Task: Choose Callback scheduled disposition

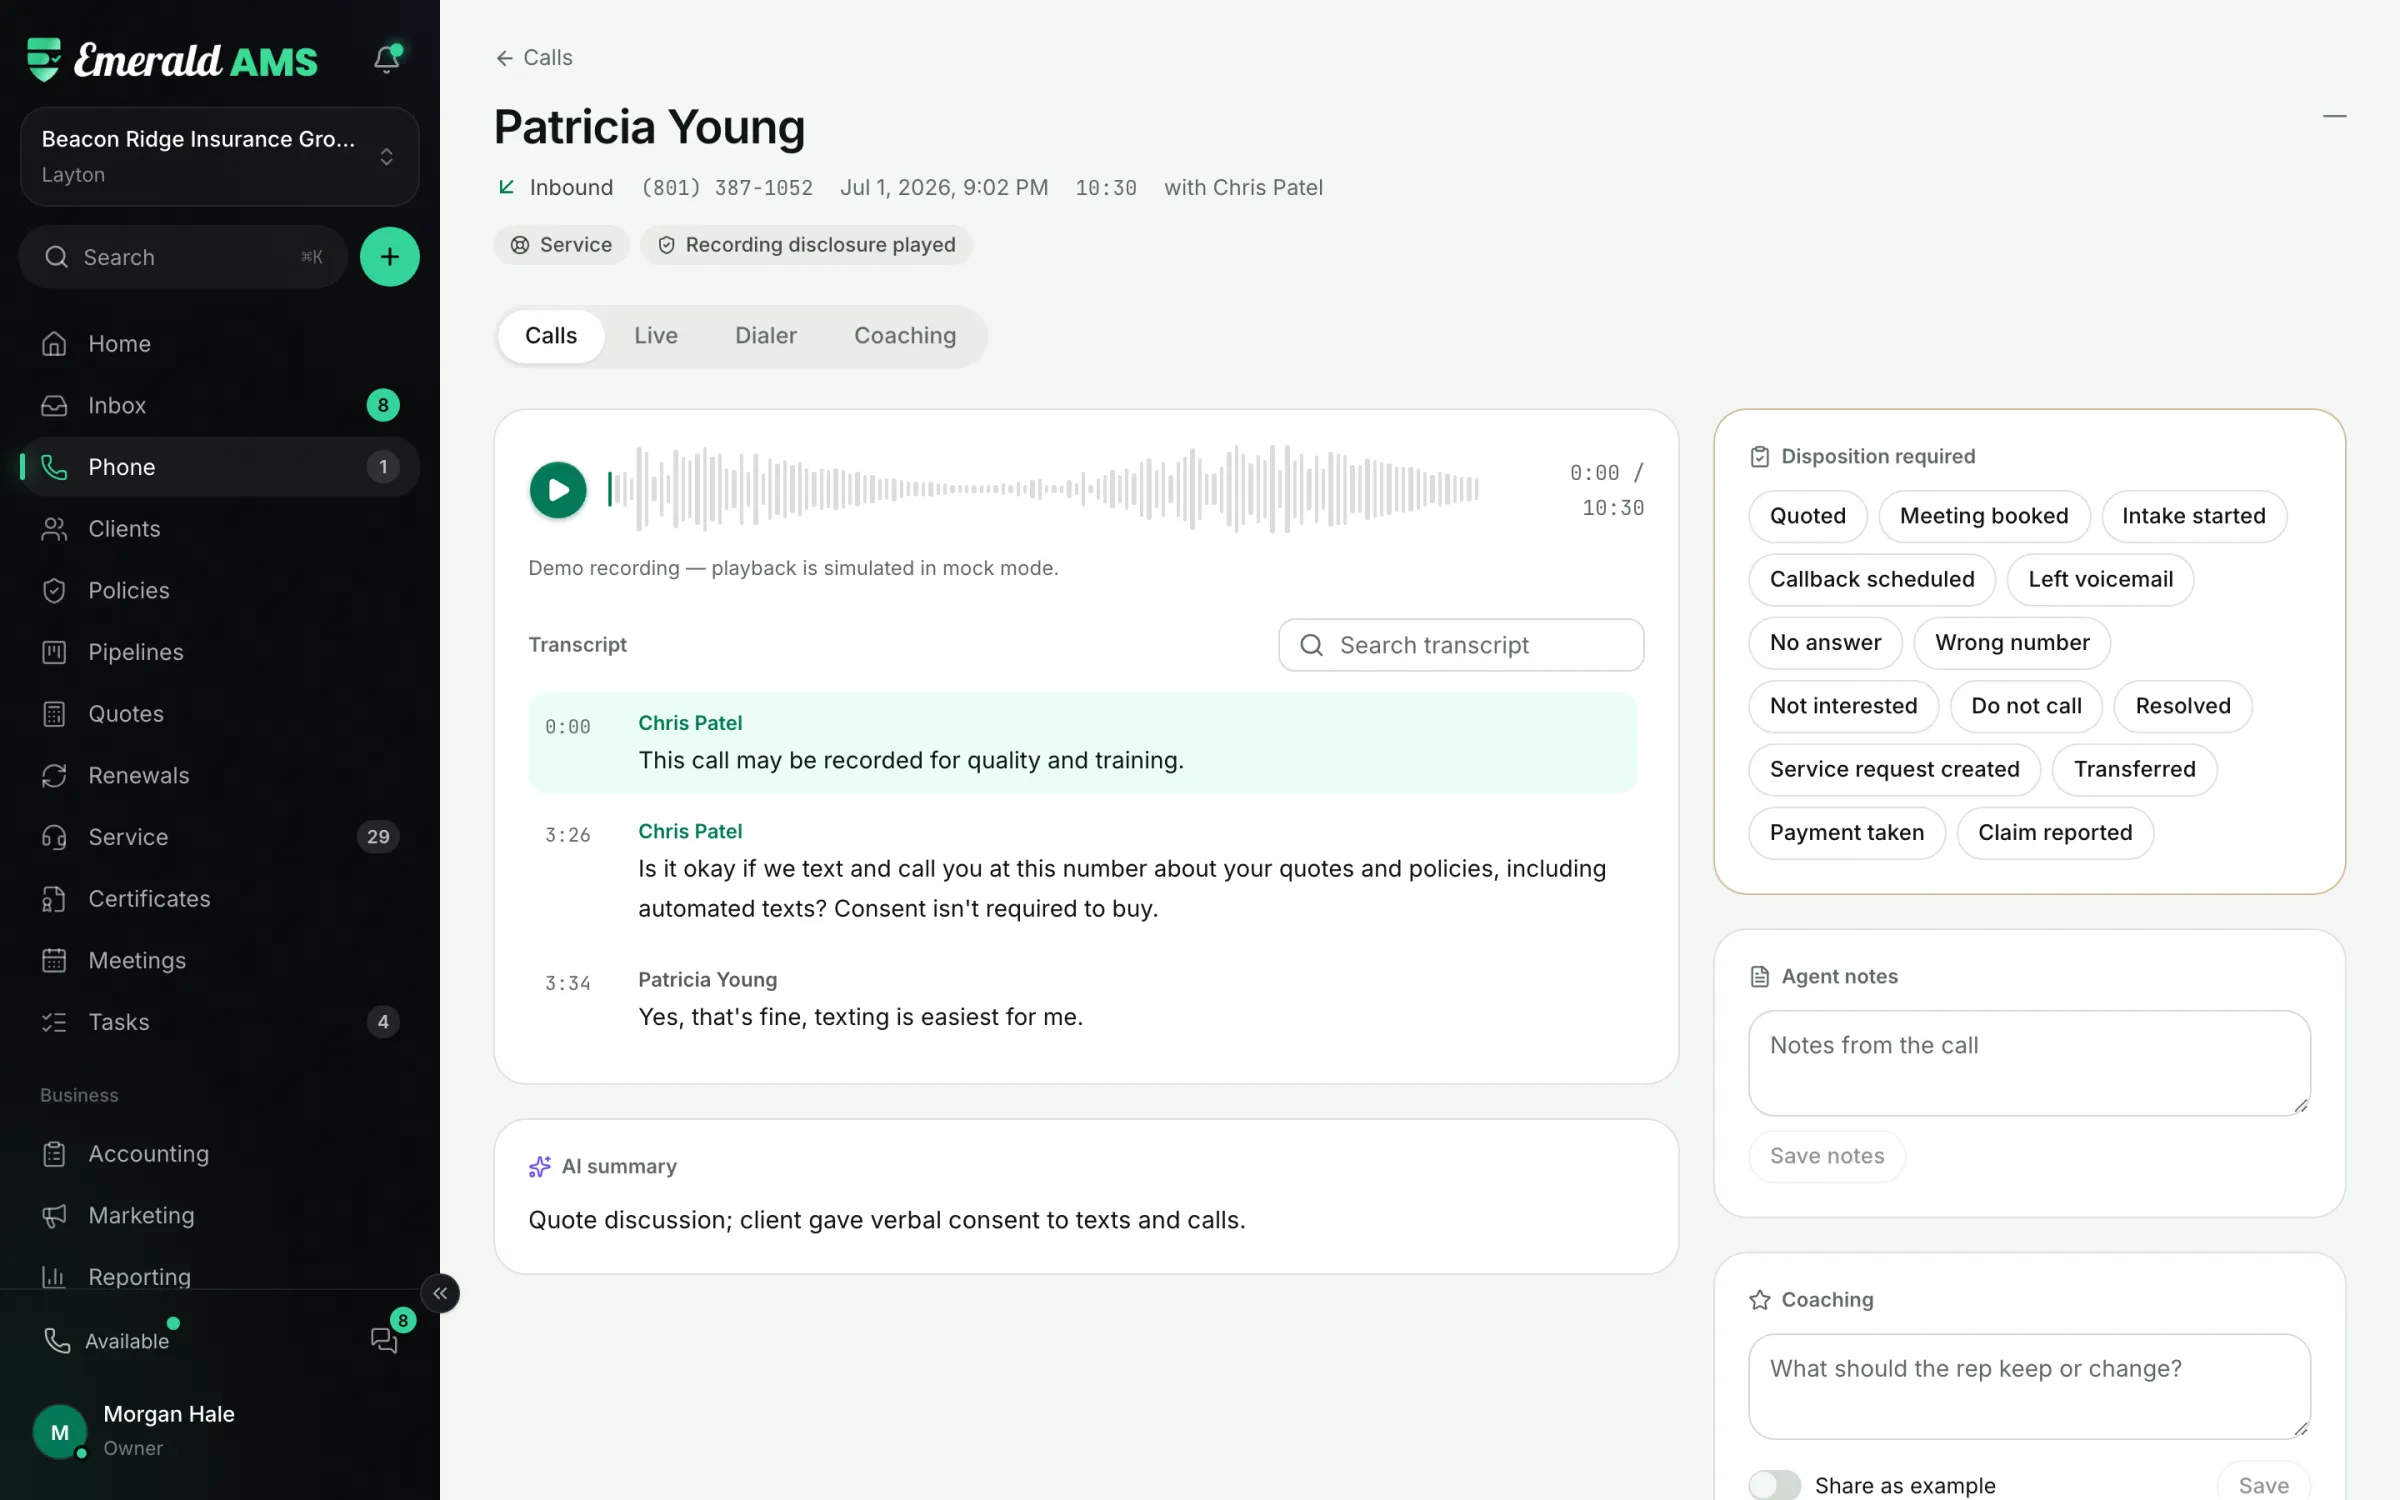Action: pyautogui.click(x=1871, y=579)
